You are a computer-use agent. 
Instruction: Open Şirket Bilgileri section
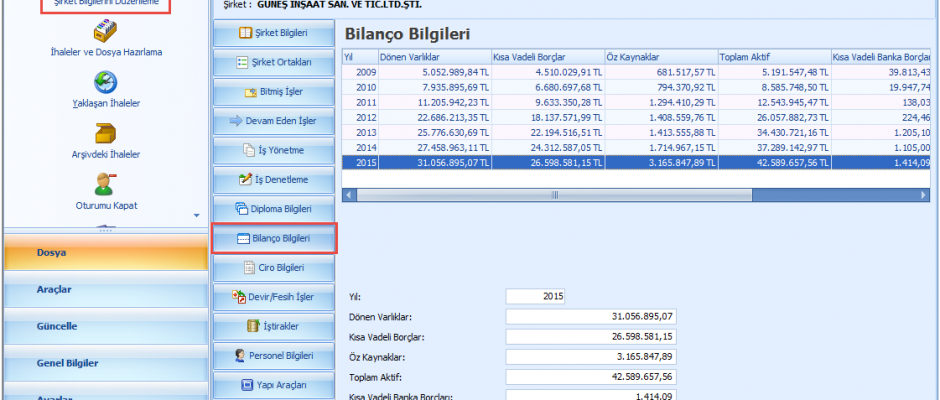point(274,33)
